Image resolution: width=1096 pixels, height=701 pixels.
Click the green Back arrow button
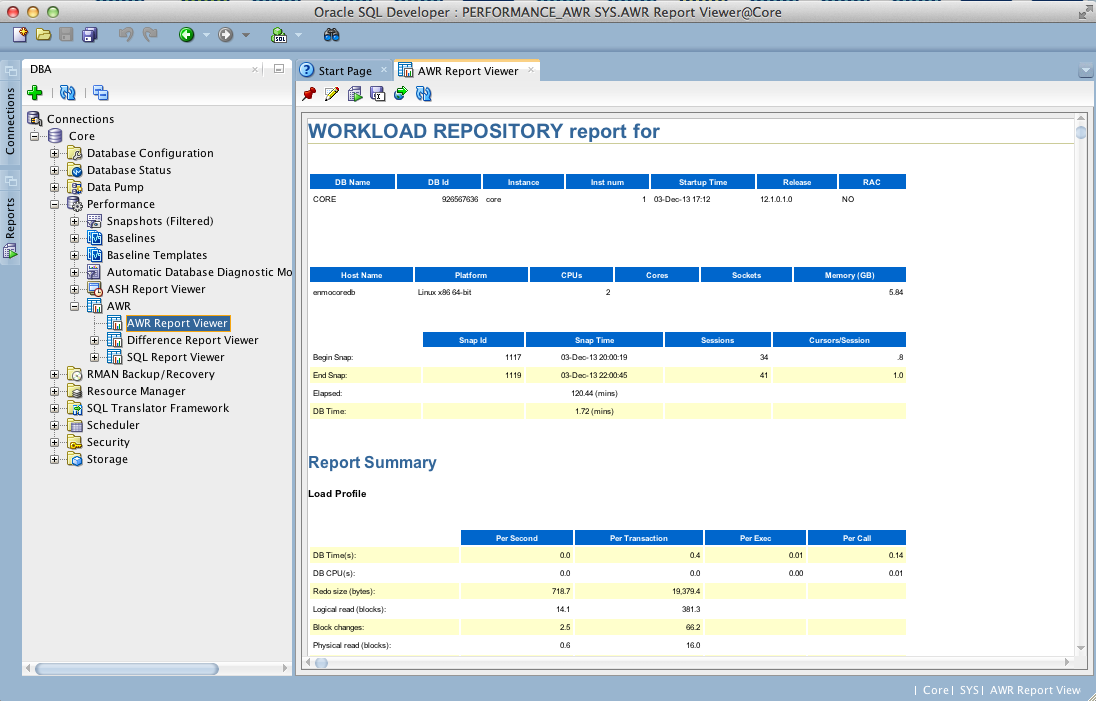click(186, 34)
